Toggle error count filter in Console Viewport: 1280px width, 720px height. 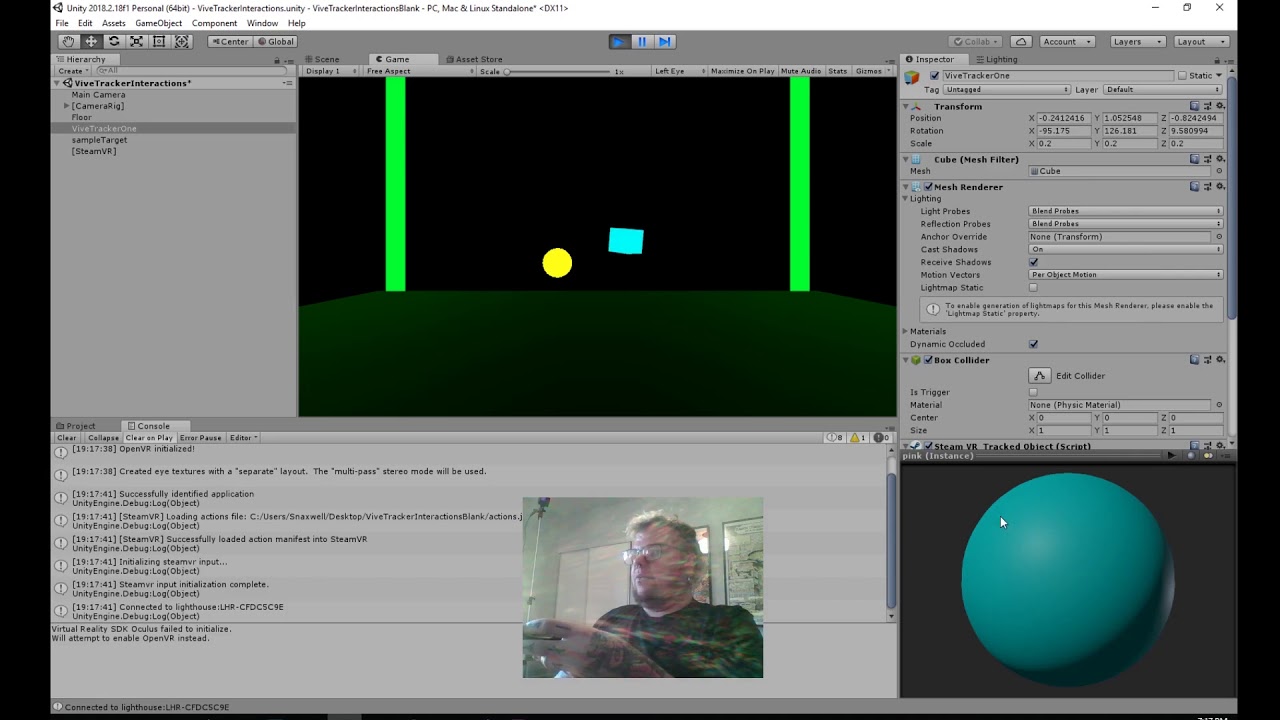pyautogui.click(x=881, y=437)
